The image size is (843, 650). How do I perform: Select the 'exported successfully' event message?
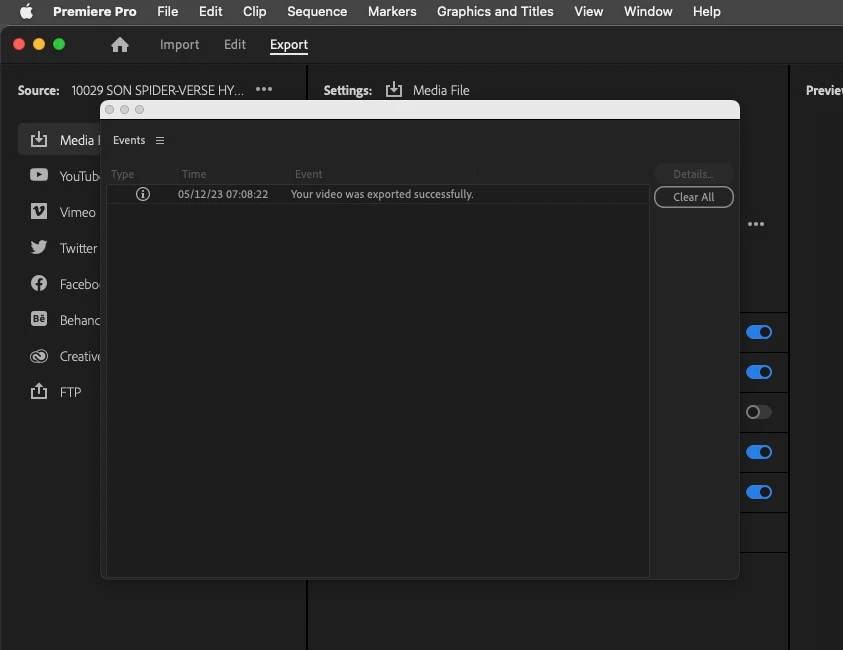click(382, 194)
